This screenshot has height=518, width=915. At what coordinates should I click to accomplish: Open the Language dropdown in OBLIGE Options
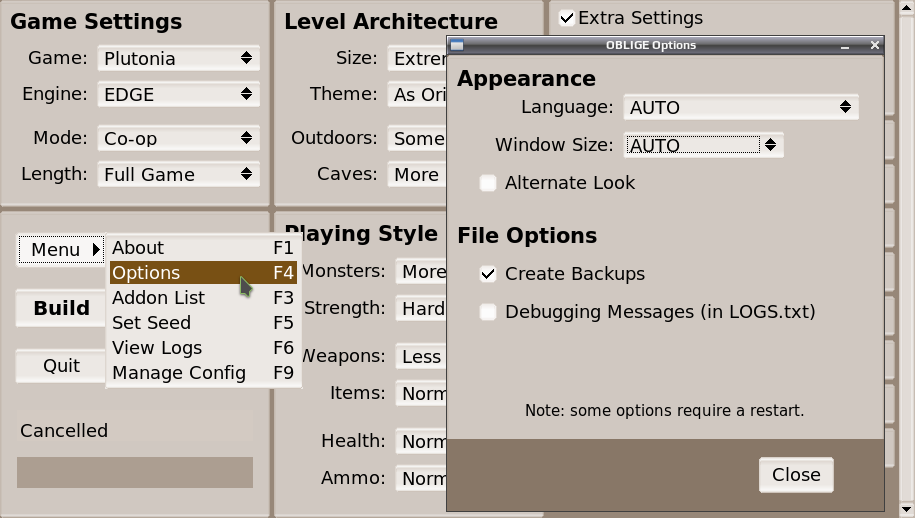(741, 107)
